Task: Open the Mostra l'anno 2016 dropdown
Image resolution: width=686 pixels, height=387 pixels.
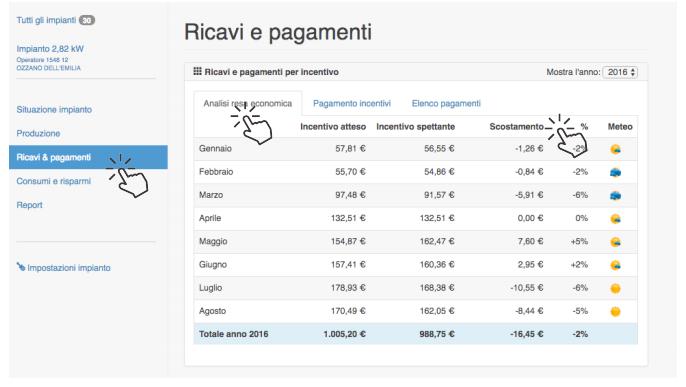Action: click(620, 72)
